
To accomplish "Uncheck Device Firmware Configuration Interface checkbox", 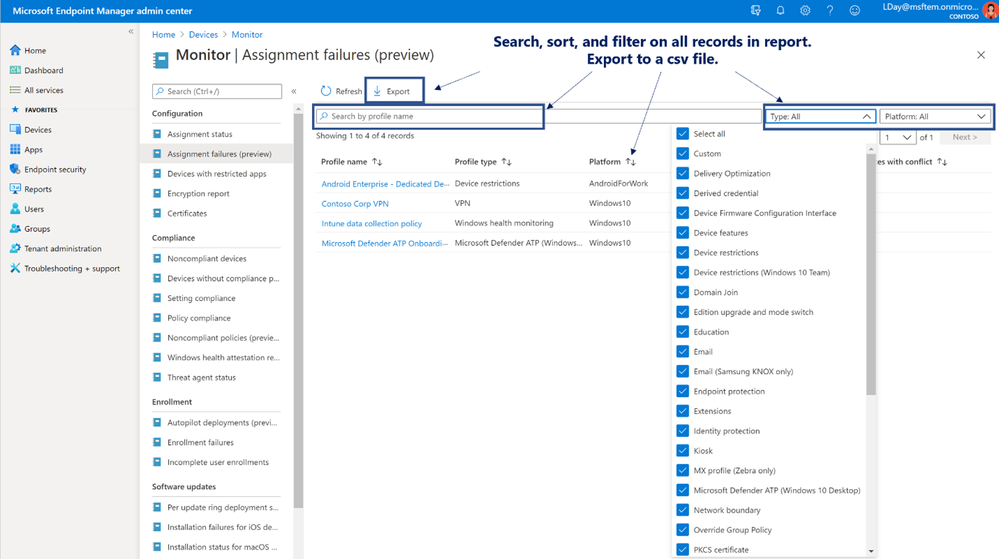I will coord(682,213).
